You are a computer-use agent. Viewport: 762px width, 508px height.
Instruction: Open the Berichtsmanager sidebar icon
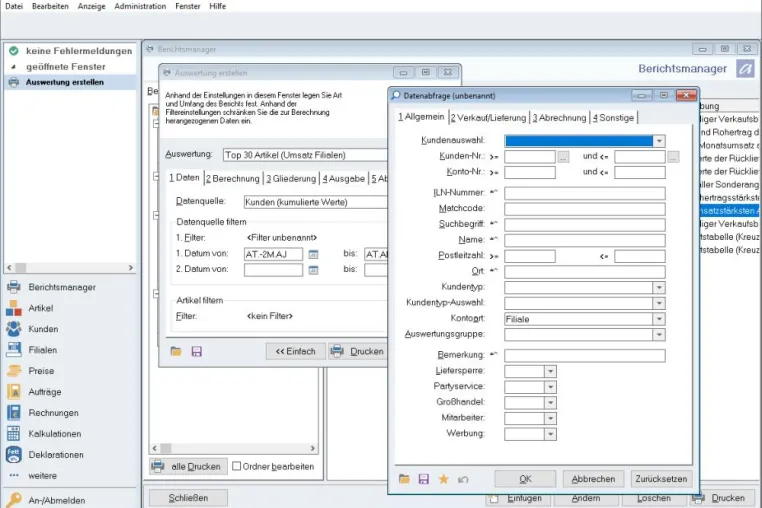[14, 287]
